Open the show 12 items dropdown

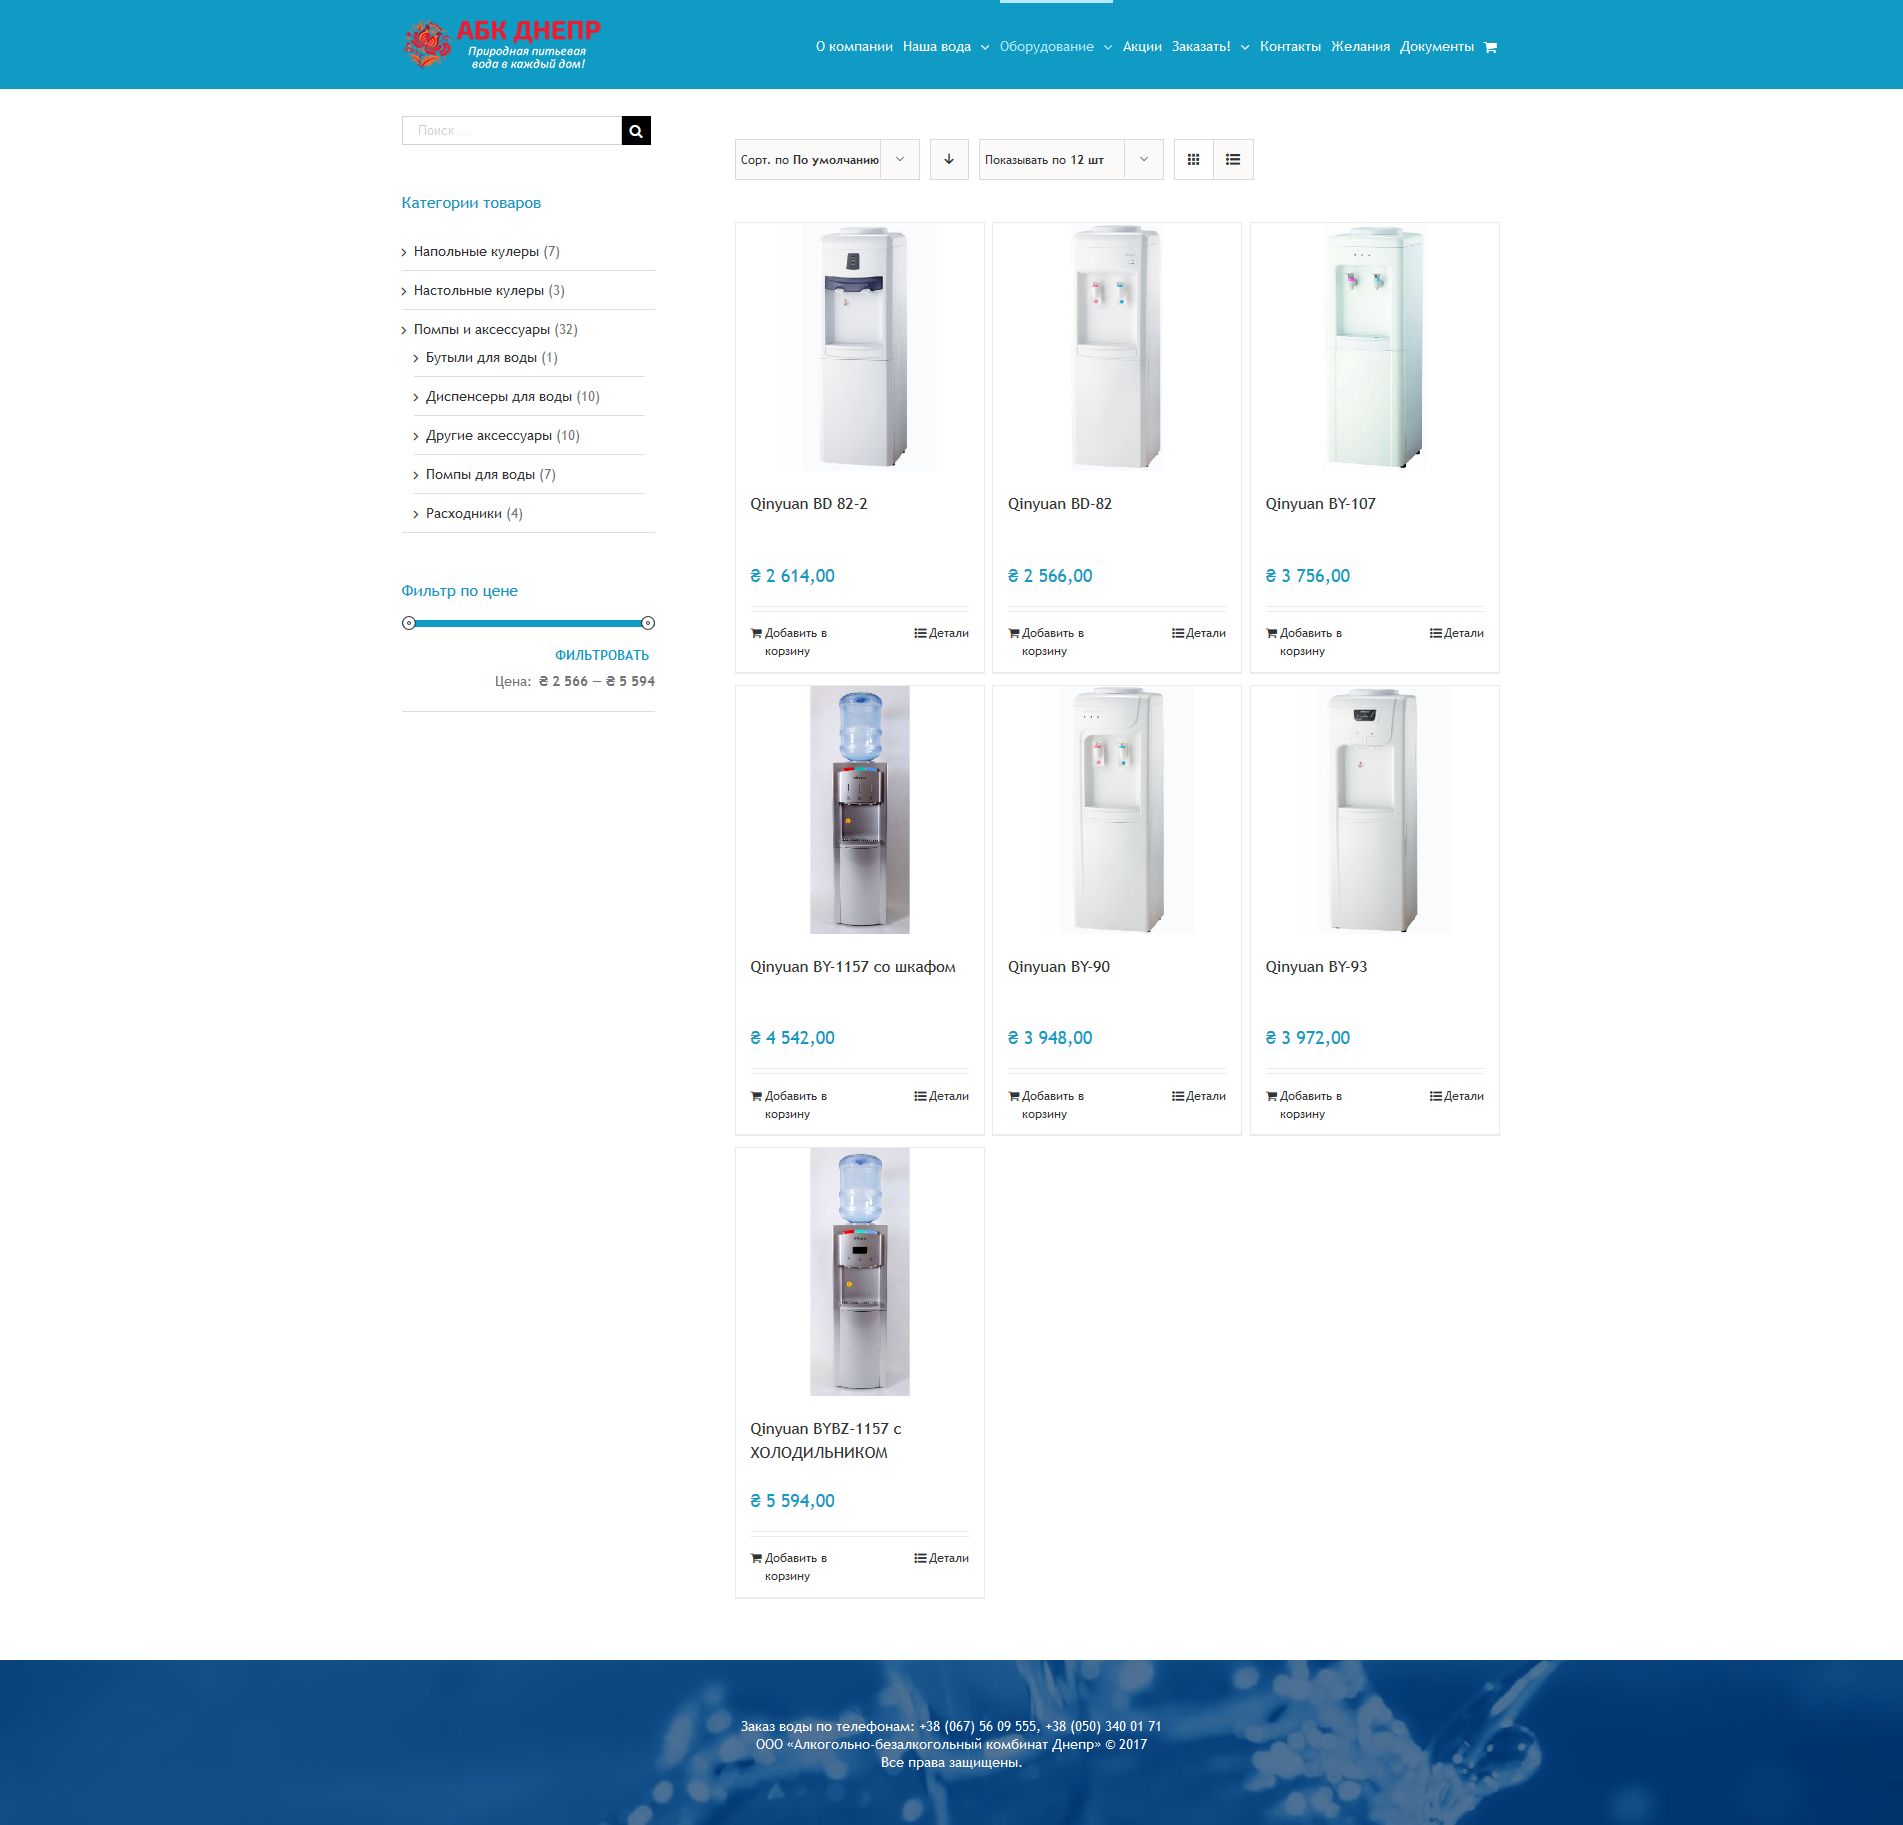pyautogui.click(x=1071, y=160)
